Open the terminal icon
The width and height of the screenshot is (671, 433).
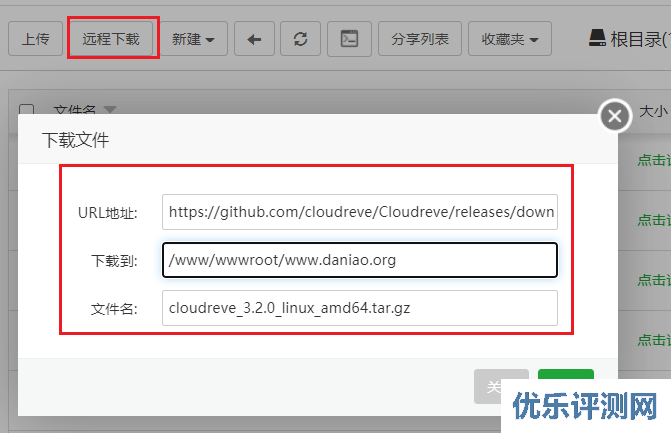click(x=349, y=39)
